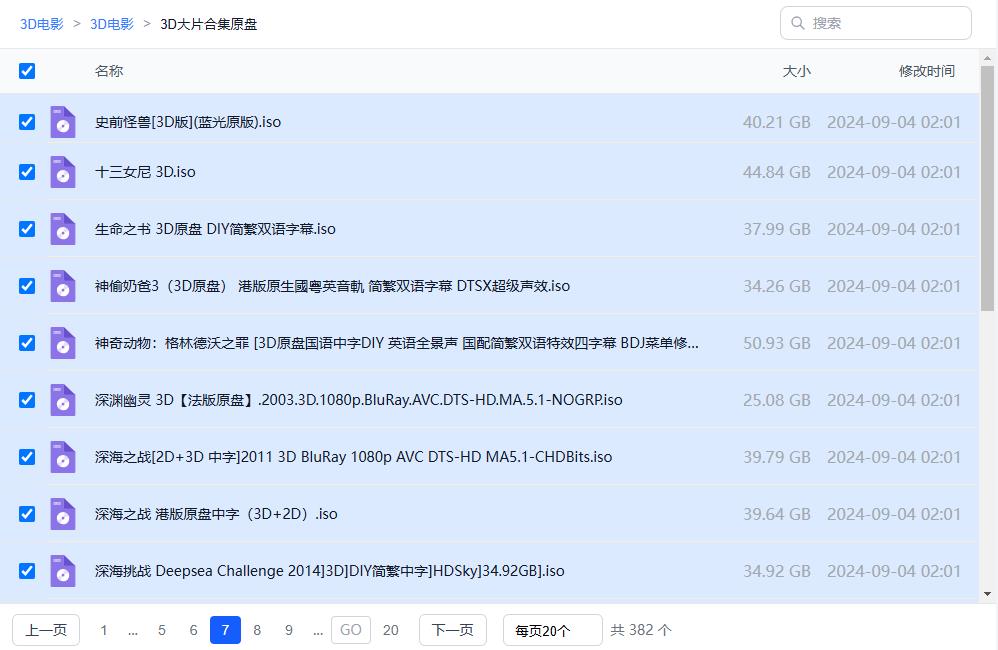This screenshot has width=998, height=650.
Task: Click the file icon for 生命之书 3D原盘
Action: (63, 229)
